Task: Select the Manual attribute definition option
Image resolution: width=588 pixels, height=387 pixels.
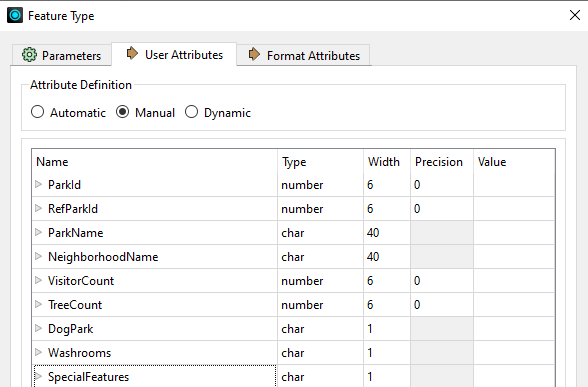Action: 123,112
